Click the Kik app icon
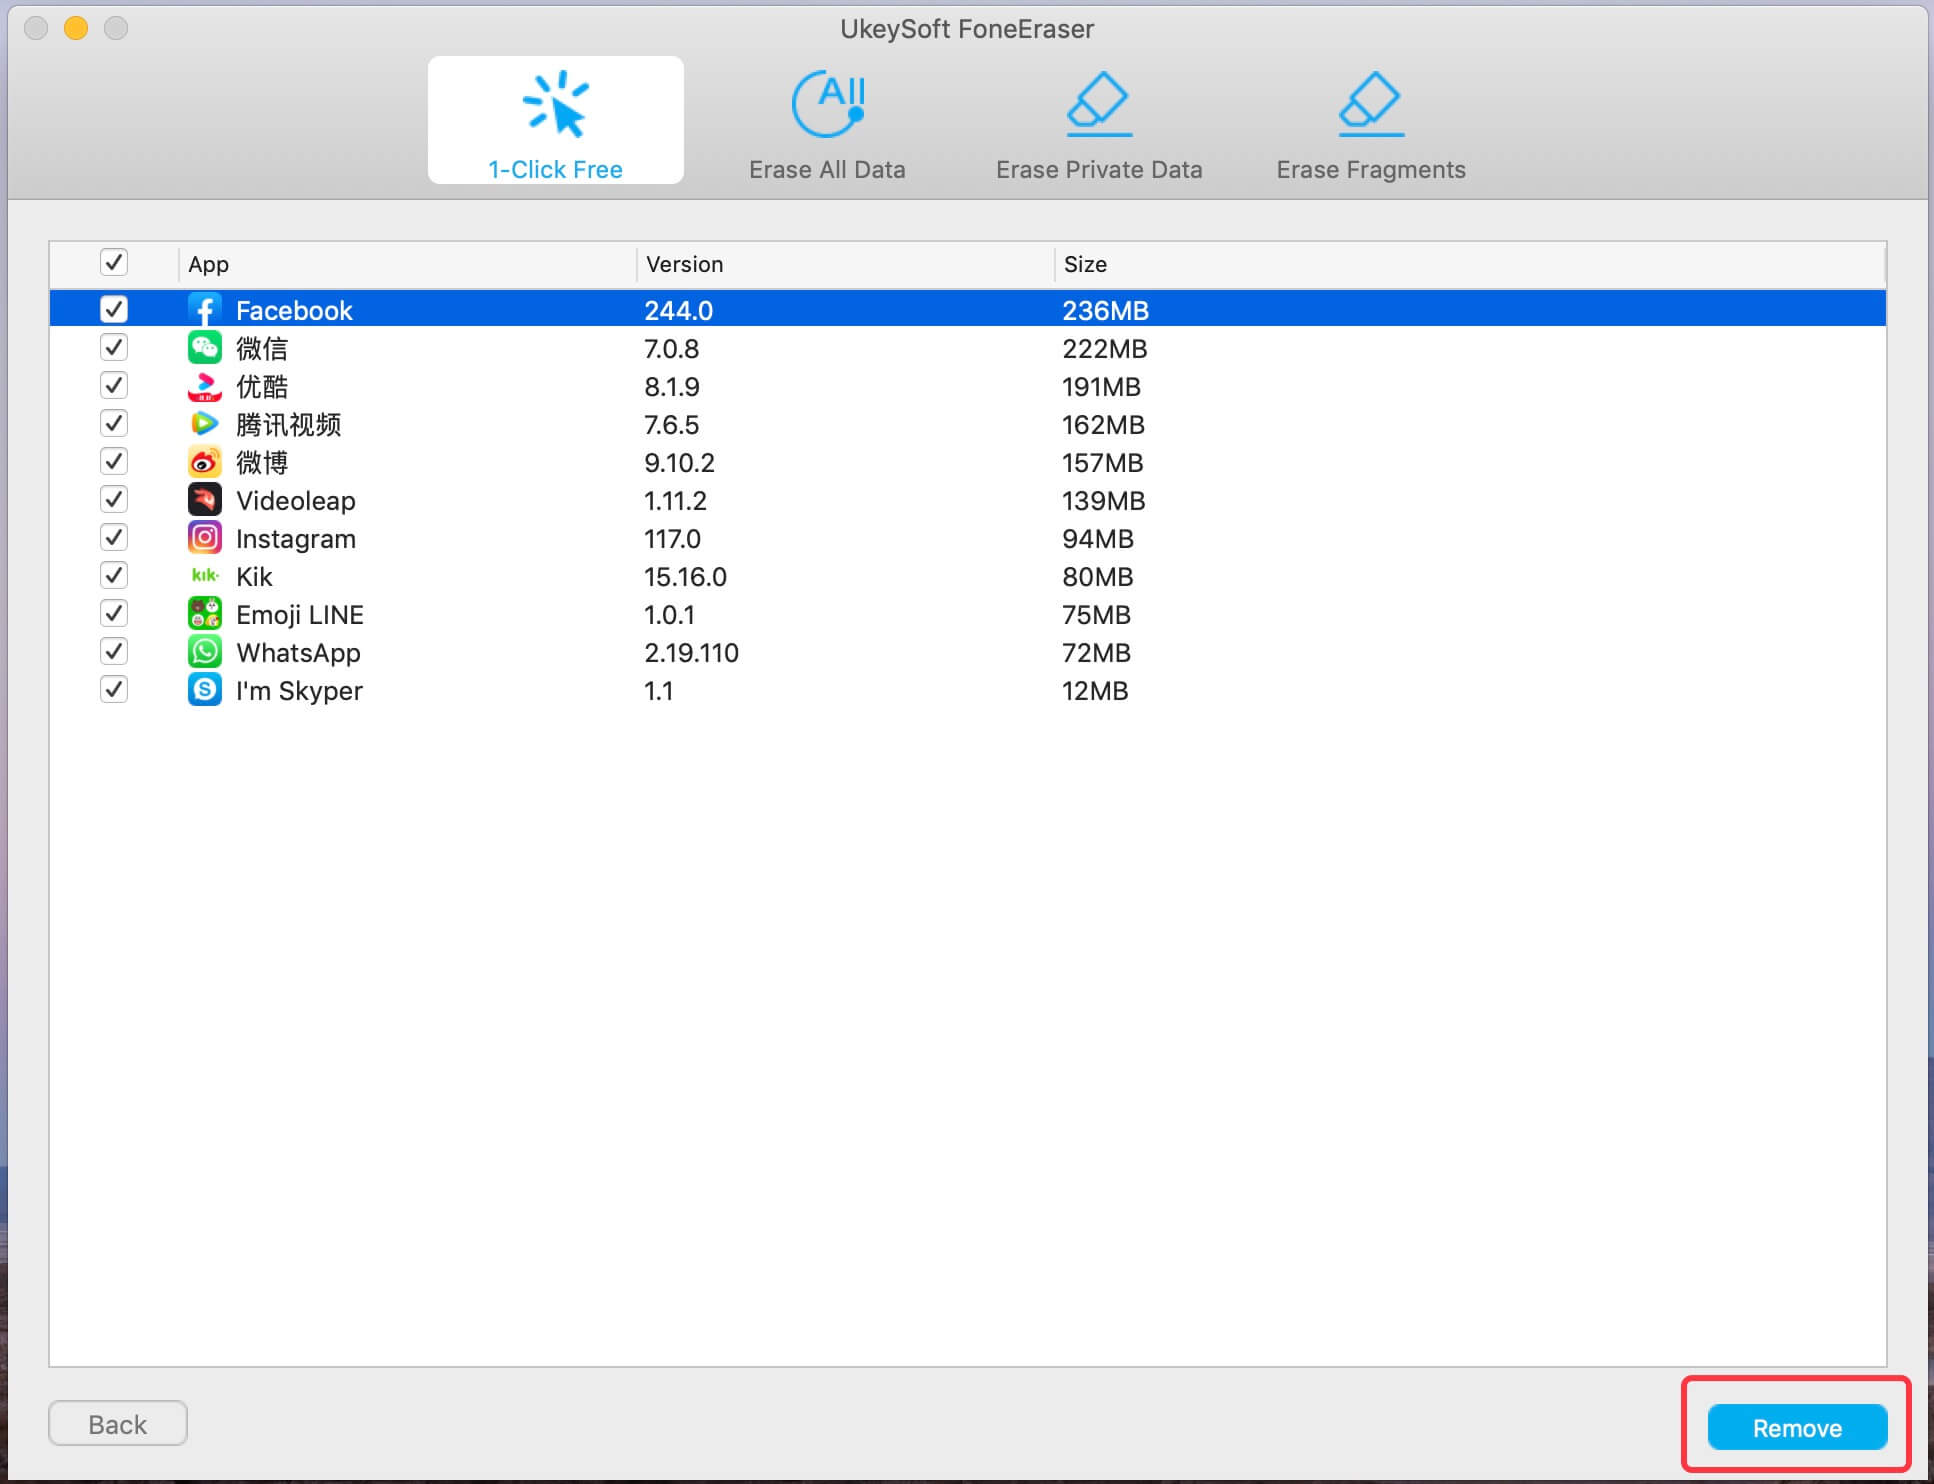This screenshot has height=1484, width=1934. point(205,576)
